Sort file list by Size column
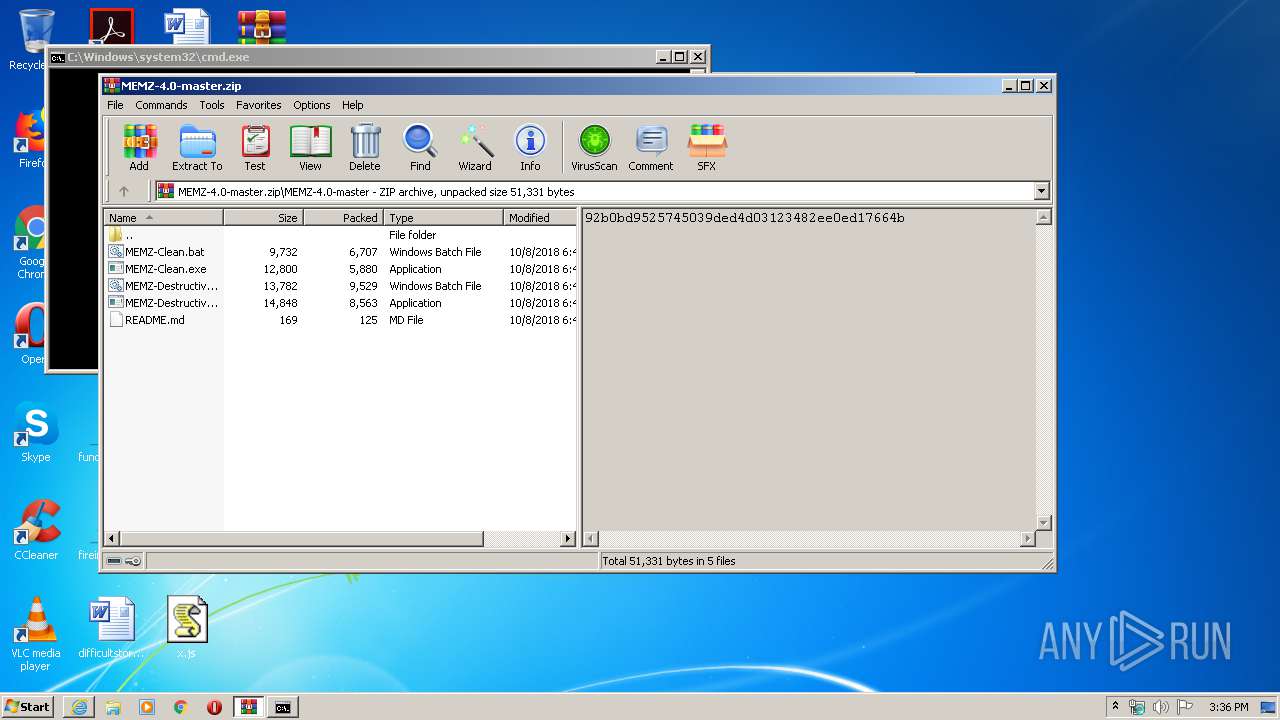1280x720 pixels. 264,218
